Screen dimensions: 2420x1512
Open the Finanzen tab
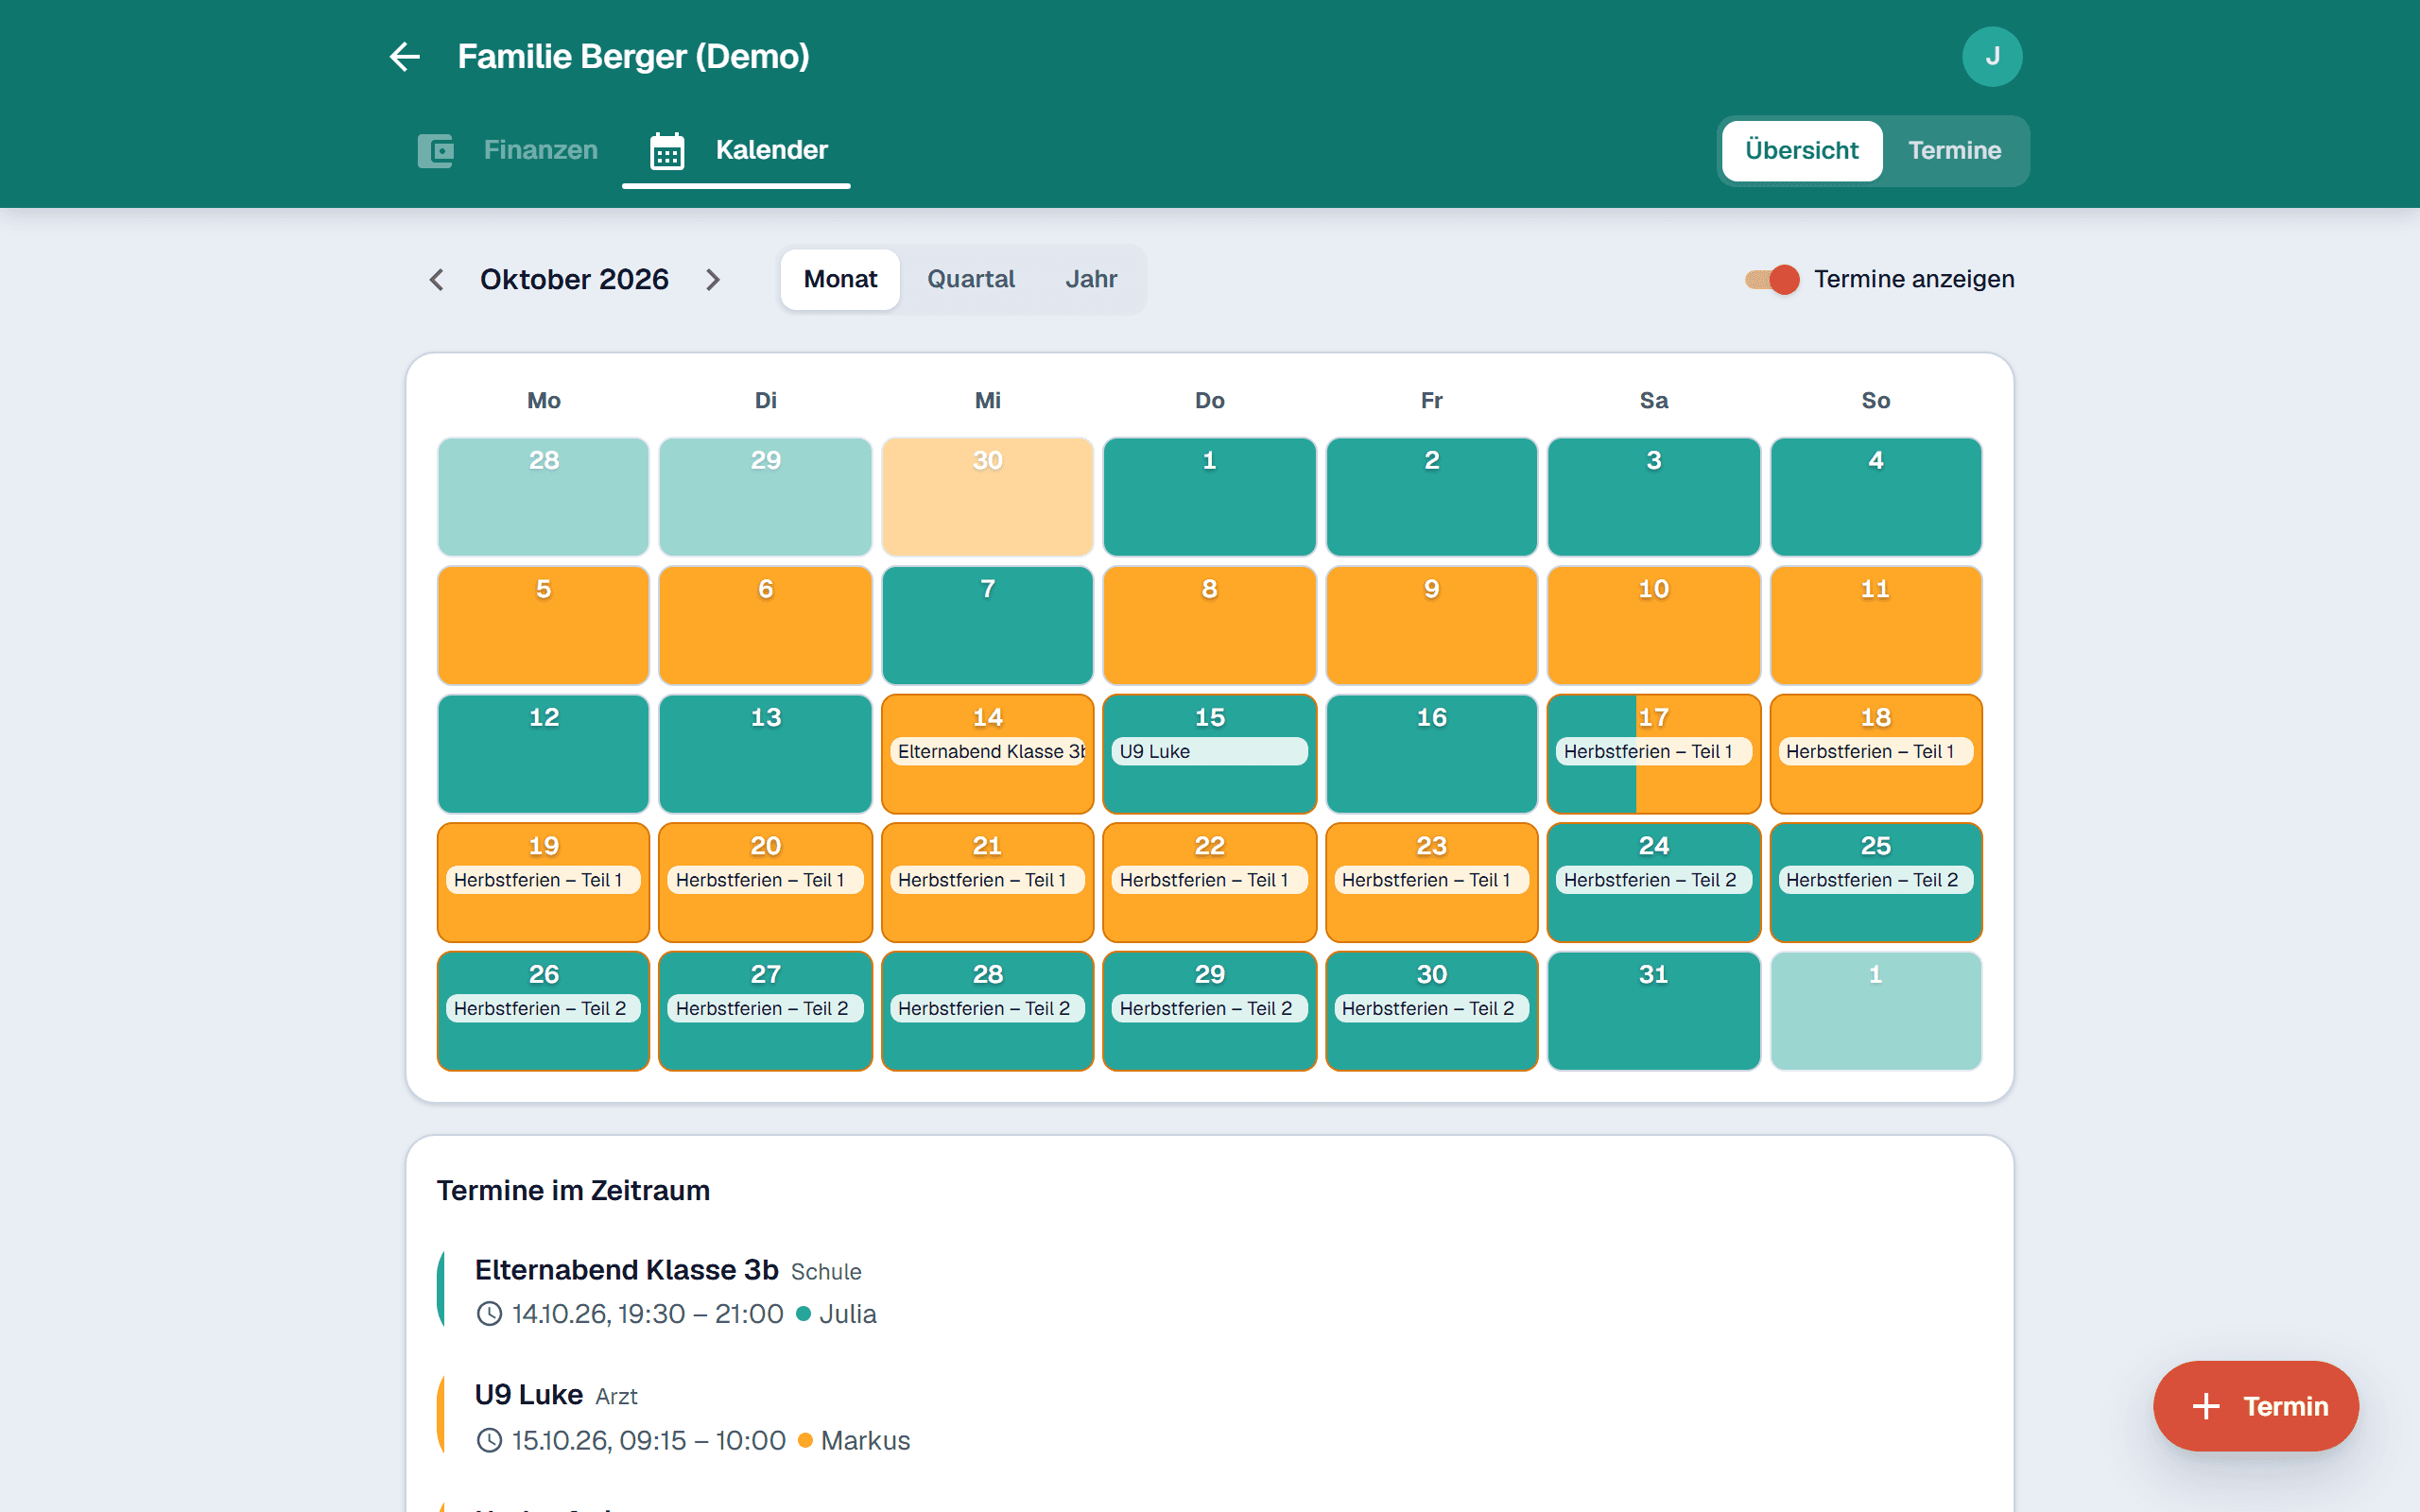pyautogui.click(x=509, y=150)
